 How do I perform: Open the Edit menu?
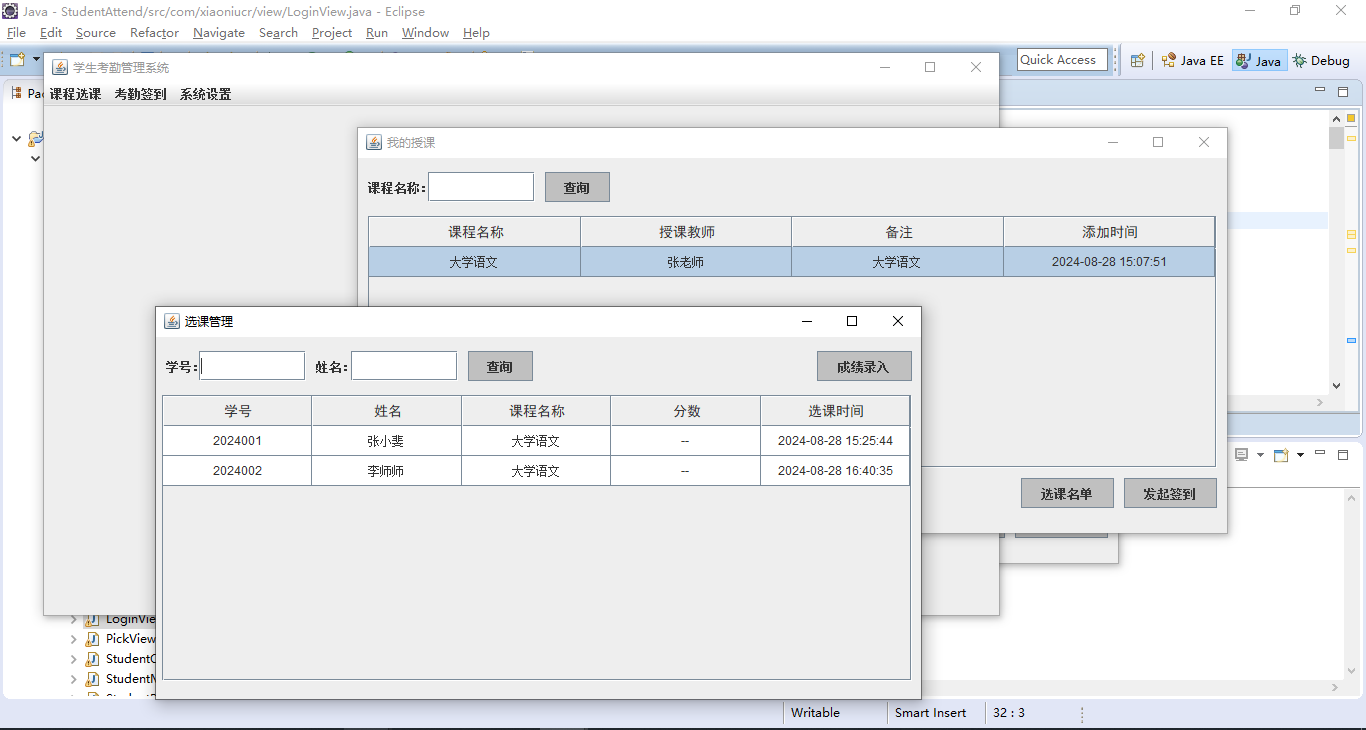[x=51, y=32]
